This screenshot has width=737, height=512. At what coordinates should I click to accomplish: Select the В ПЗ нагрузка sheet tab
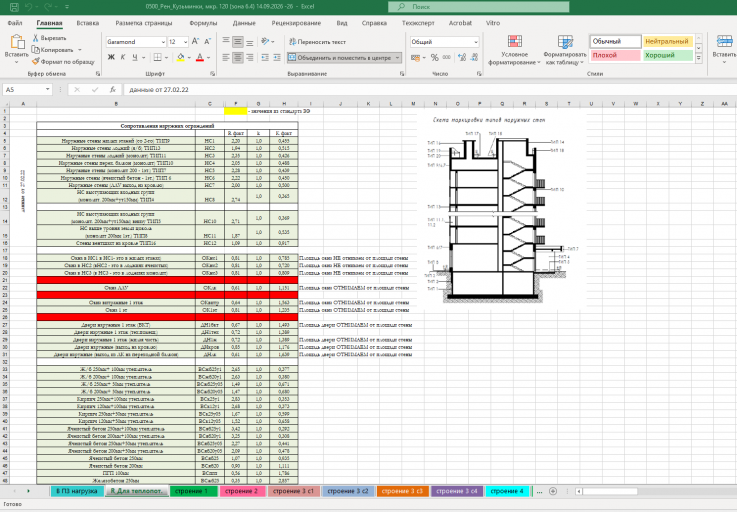click(x=77, y=491)
